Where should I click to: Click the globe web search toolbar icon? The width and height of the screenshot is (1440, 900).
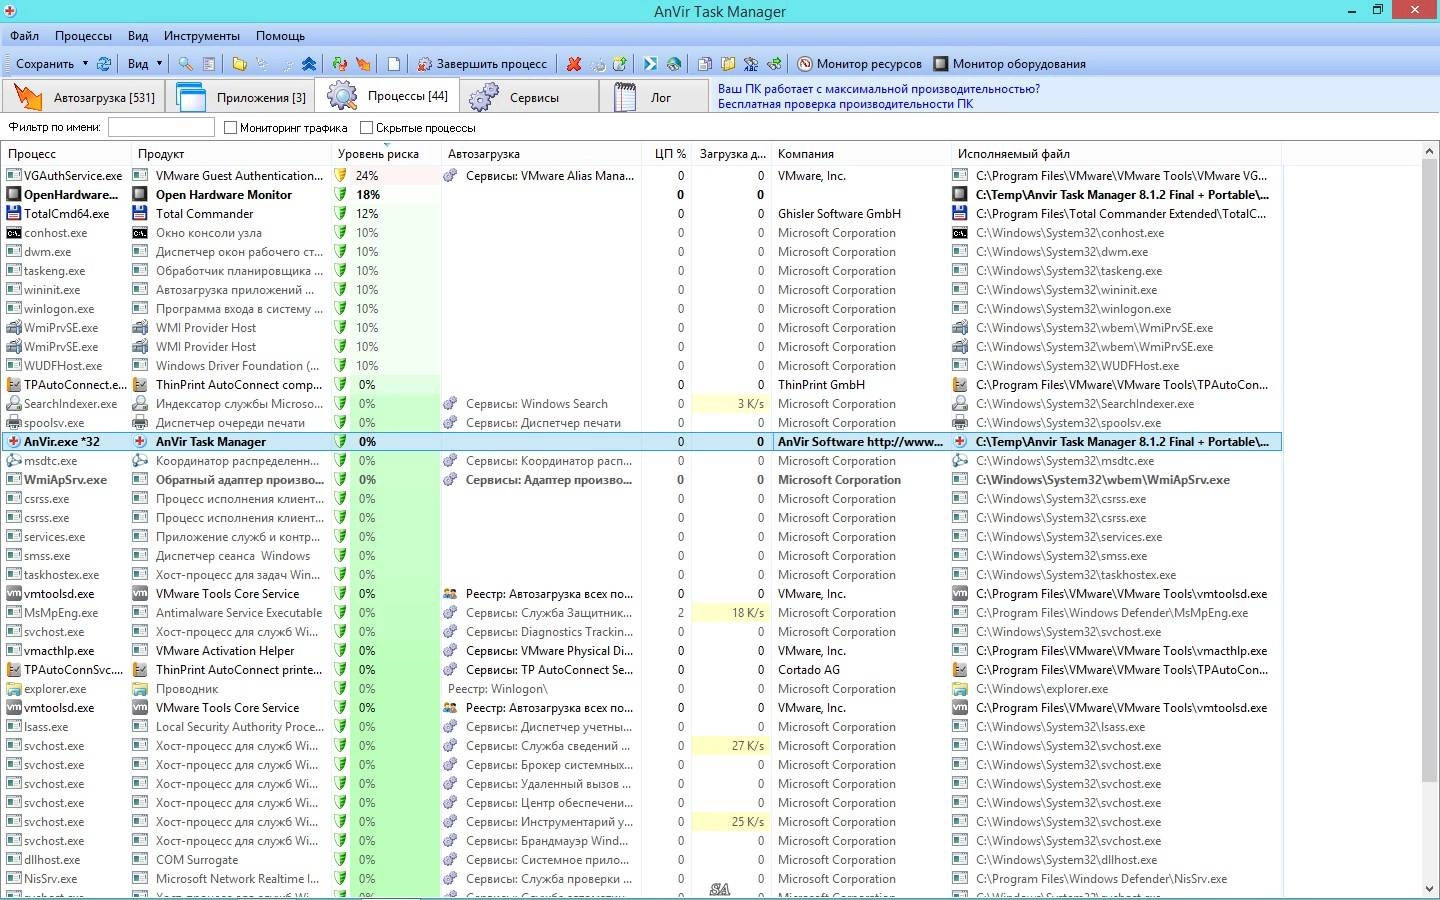point(674,63)
